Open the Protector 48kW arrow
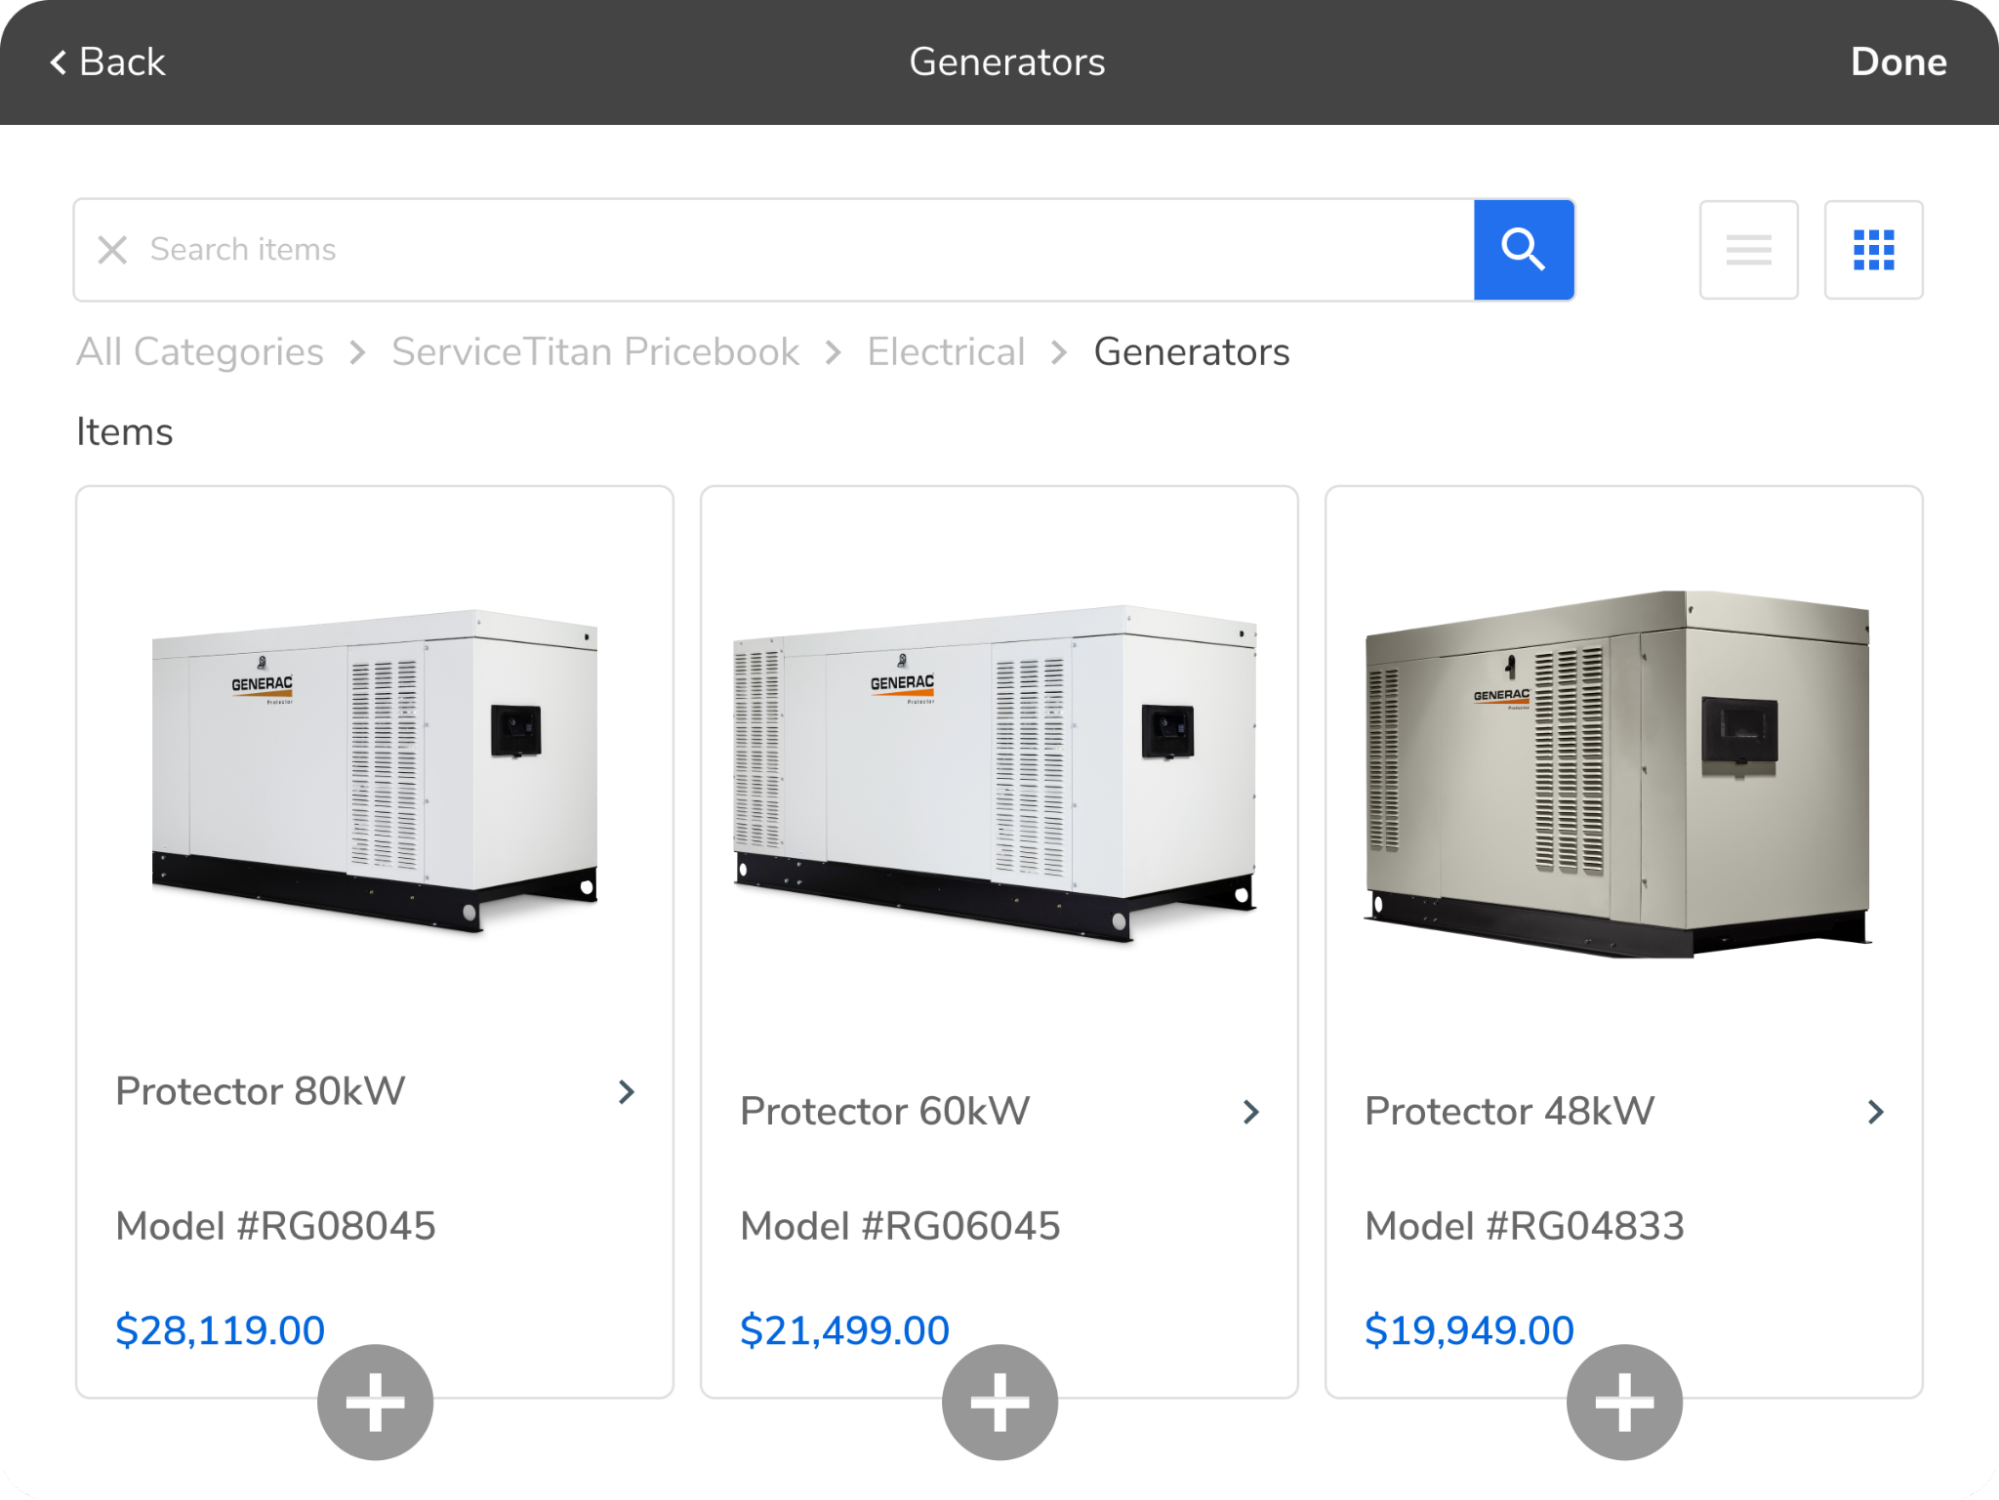 point(1875,1112)
